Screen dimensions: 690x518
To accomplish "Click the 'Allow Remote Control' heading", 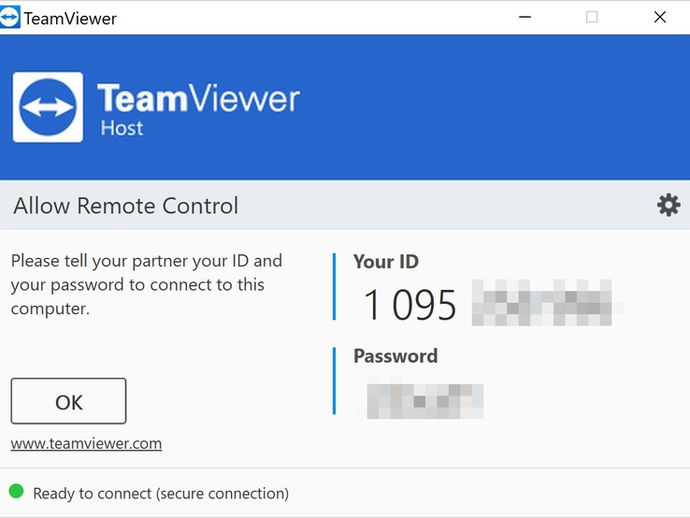I will (x=126, y=206).
